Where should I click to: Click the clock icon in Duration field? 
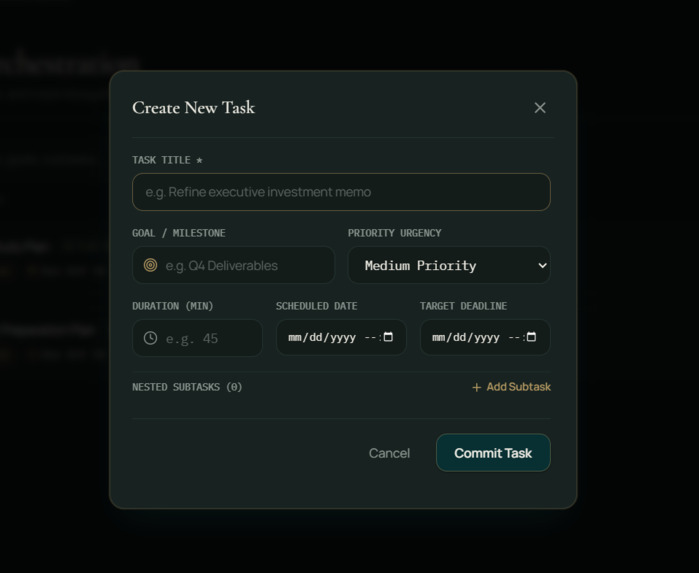click(150, 338)
